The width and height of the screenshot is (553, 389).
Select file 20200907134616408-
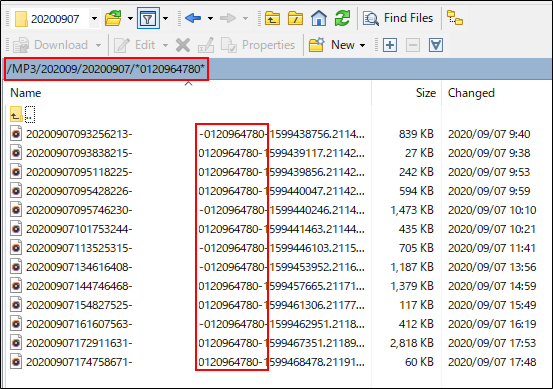point(79,267)
